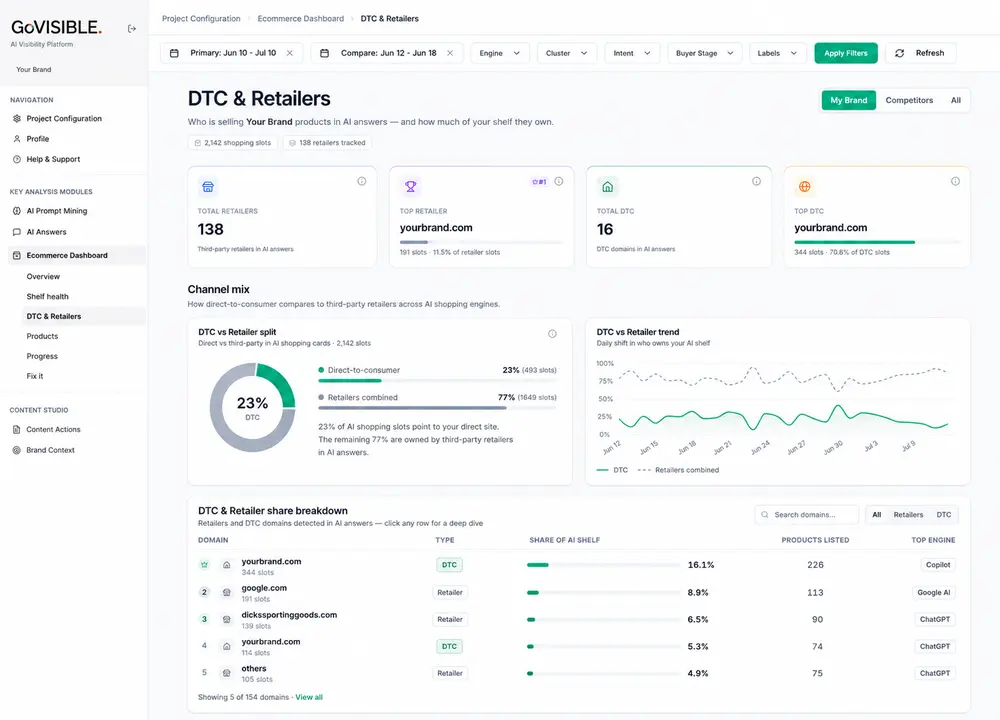The width and height of the screenshot is (1000, 720).
Task: Click the Total DTC house icon
Action: (607, 187)
